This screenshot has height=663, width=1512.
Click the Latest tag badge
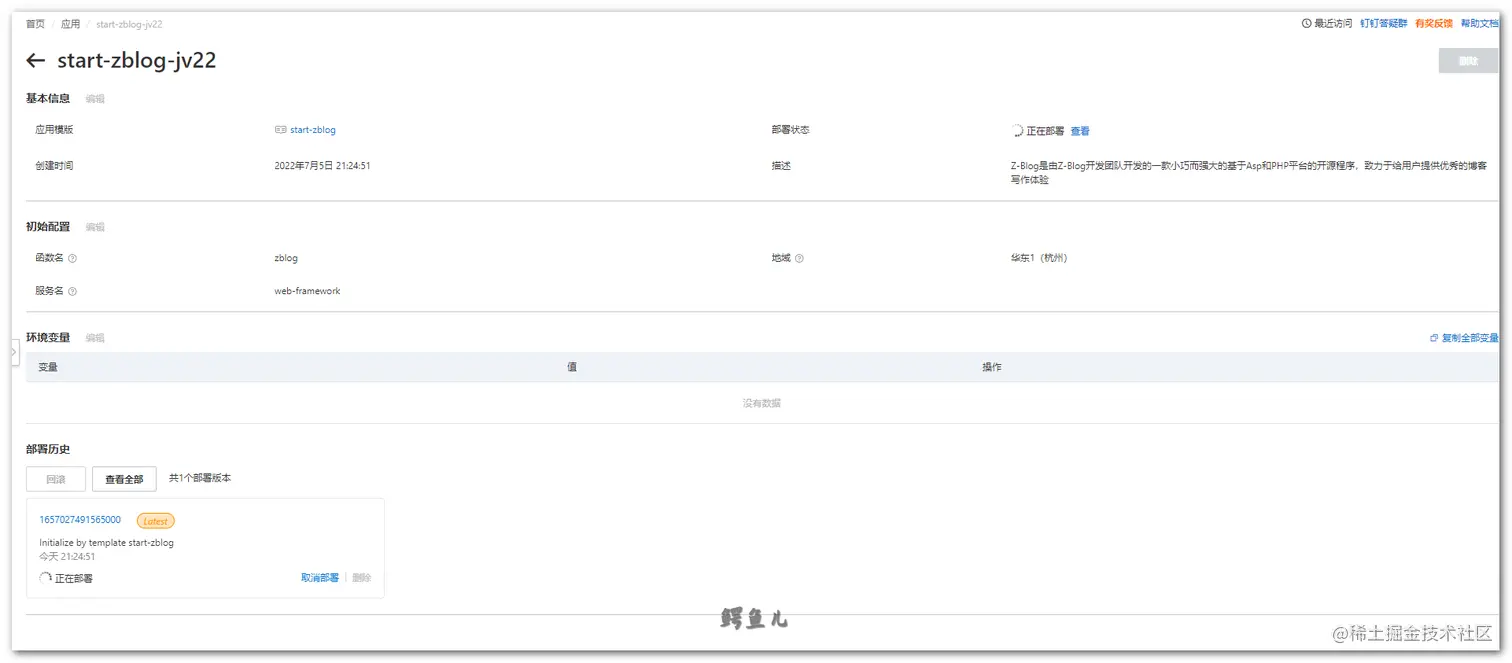[156, 521]
